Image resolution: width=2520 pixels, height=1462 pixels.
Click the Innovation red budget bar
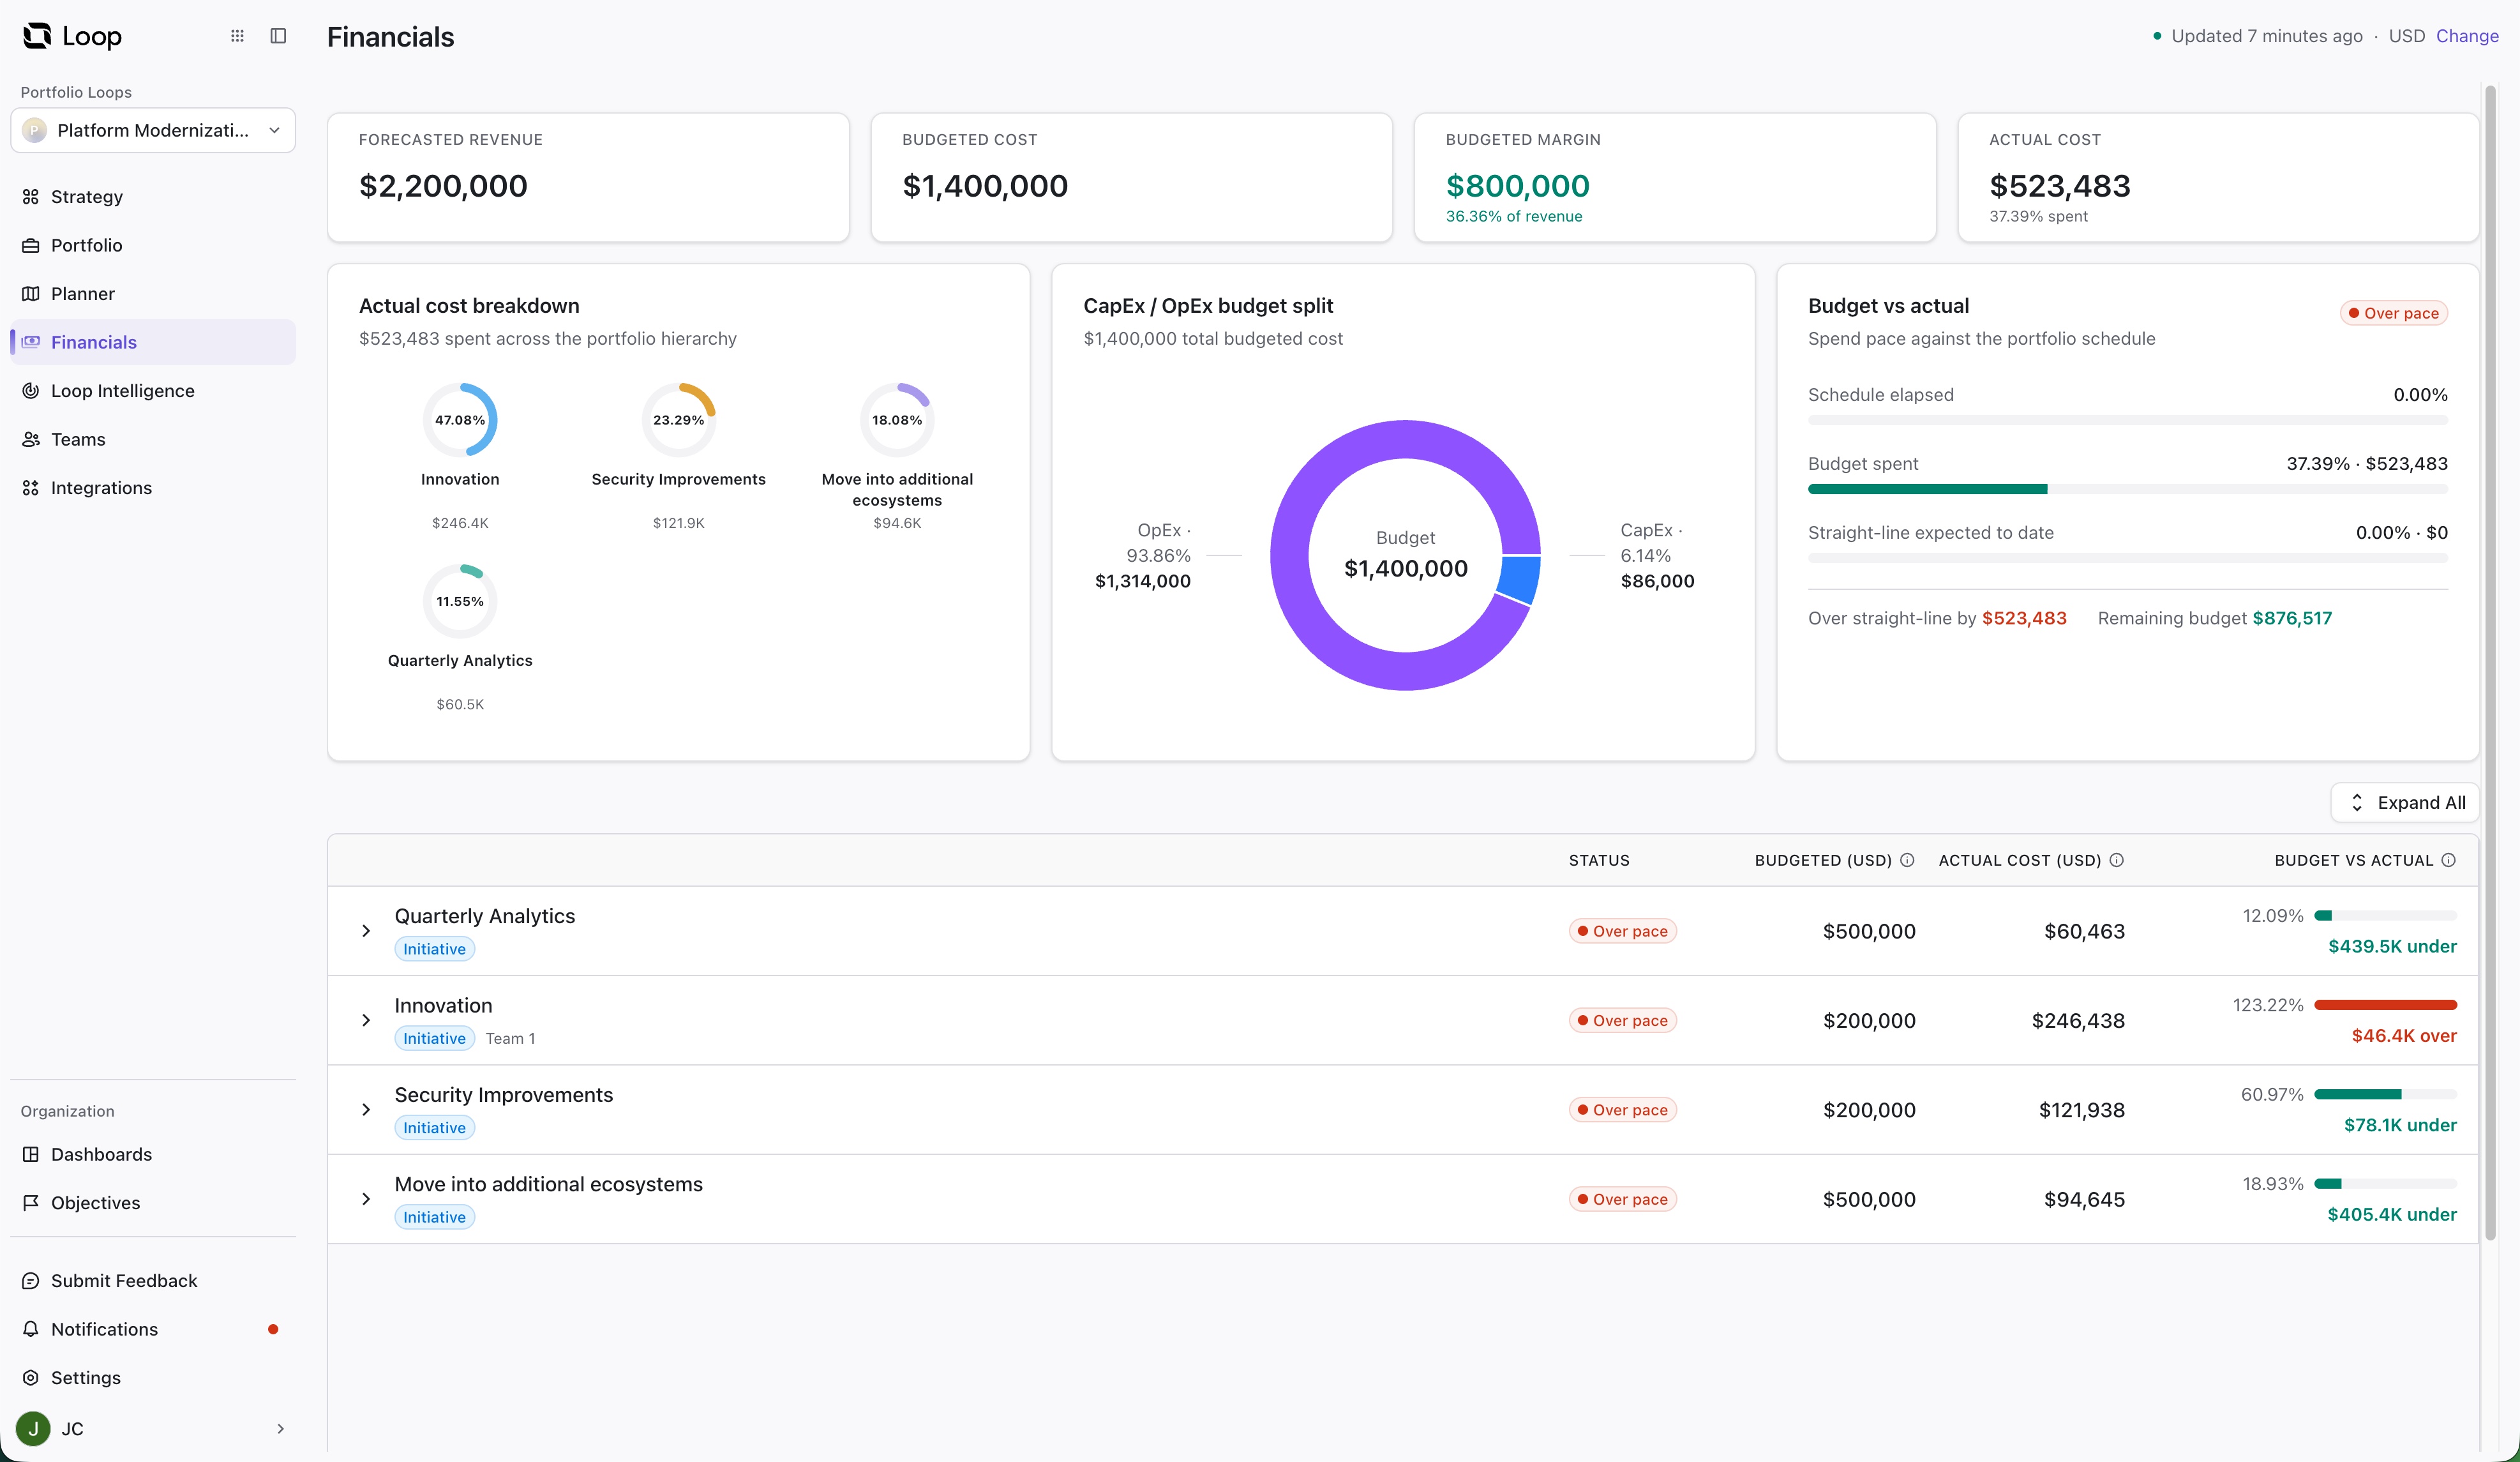[x=2385, y=1005]
